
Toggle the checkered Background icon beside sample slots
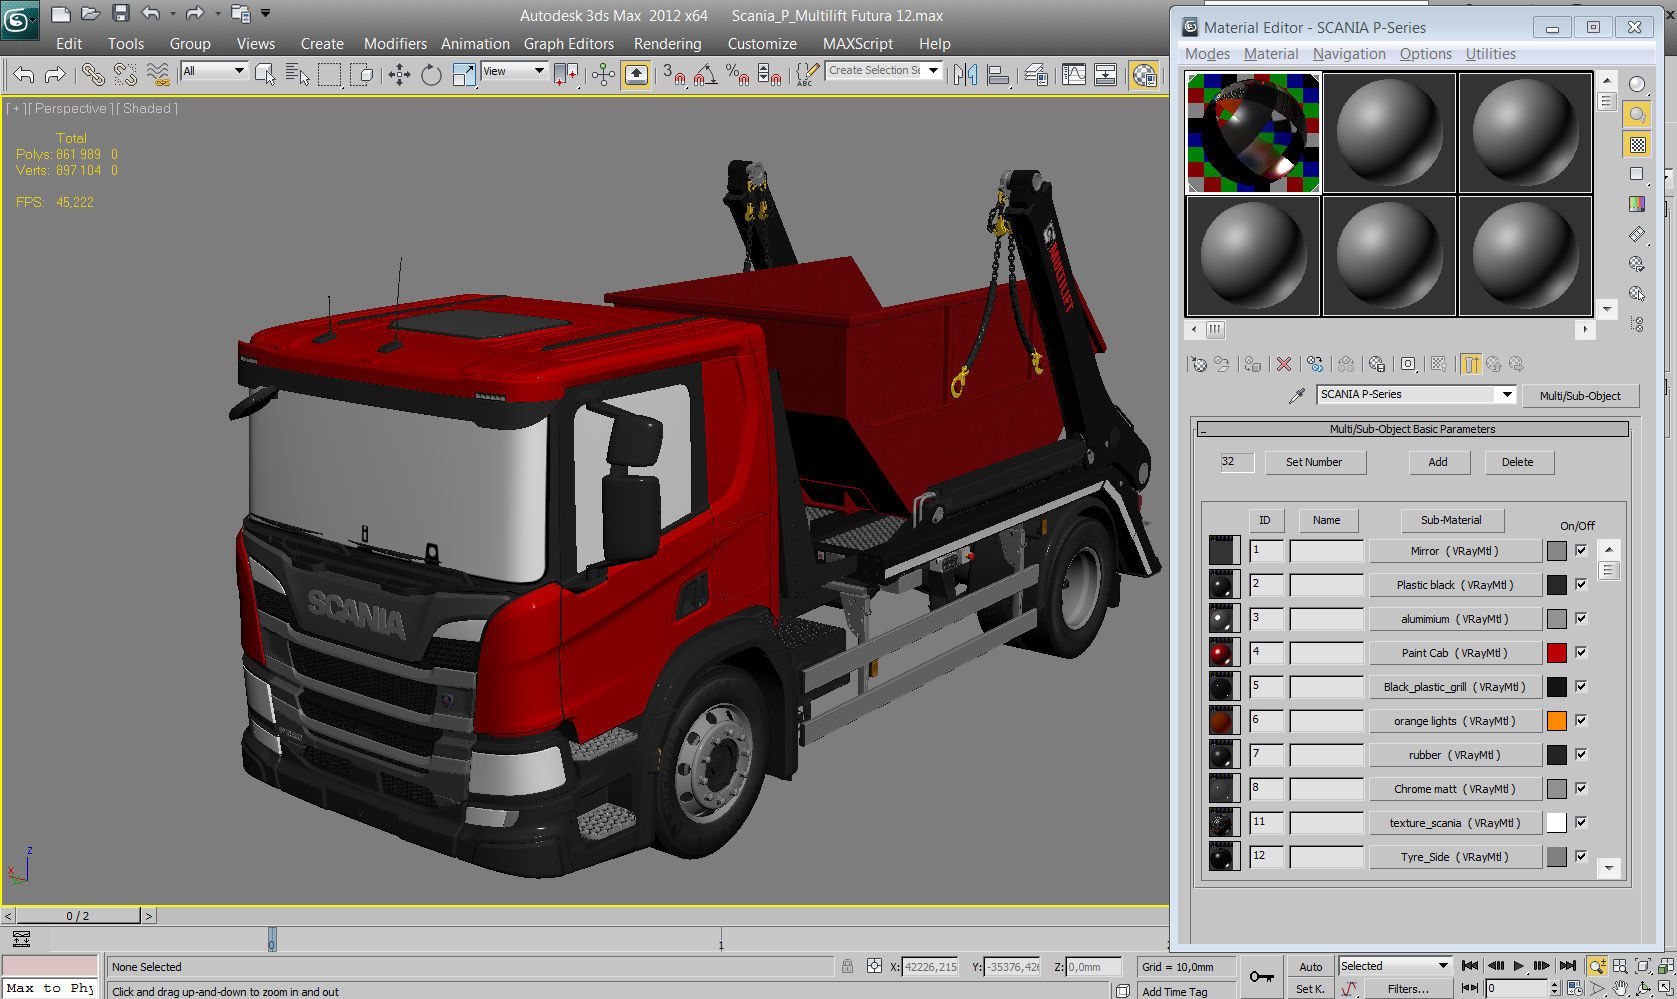[1637, 145]
